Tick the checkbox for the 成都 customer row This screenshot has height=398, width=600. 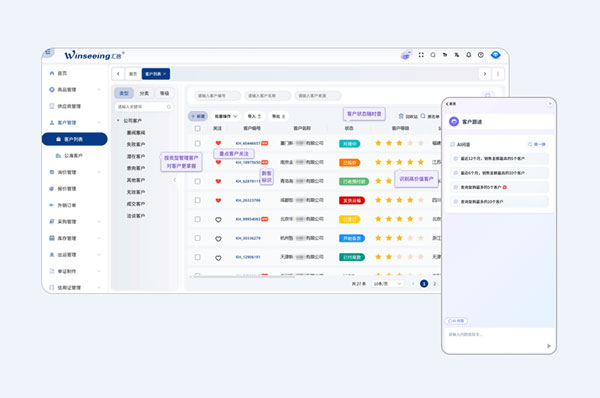[x=197, y=200]
